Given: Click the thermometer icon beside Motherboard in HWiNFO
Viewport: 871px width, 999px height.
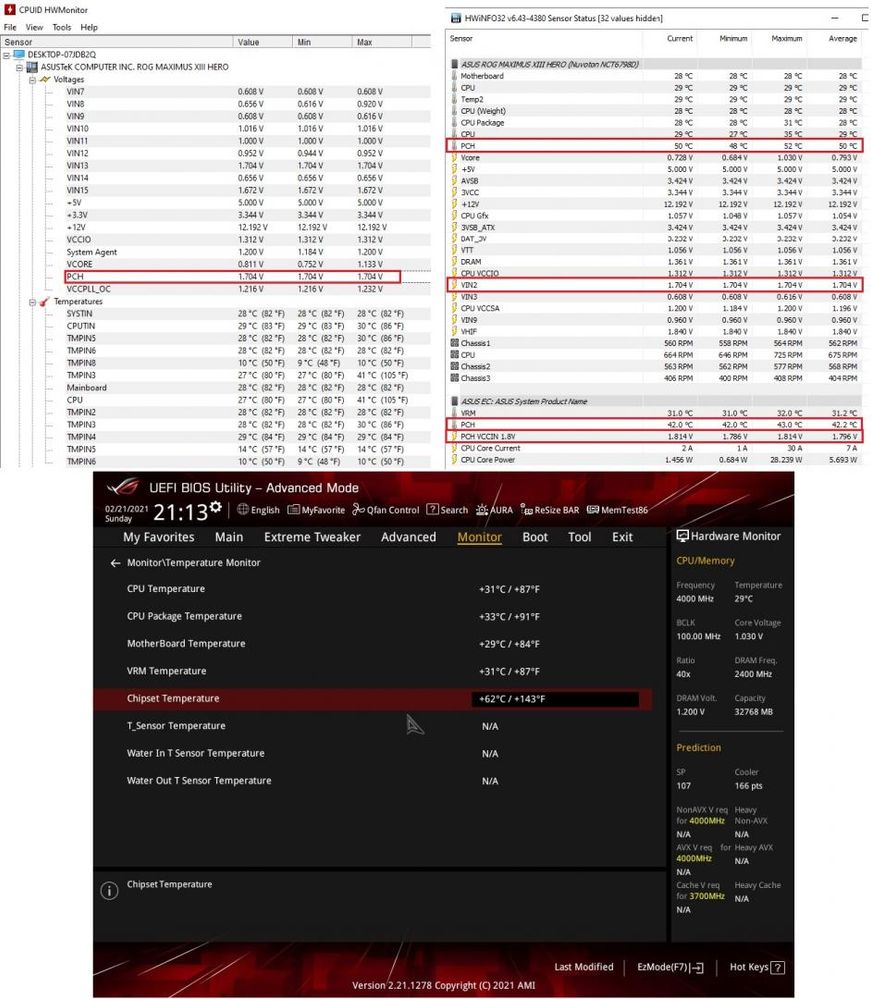Looking at the screenshot, I should pyautogui.click(x=454, y=76).
